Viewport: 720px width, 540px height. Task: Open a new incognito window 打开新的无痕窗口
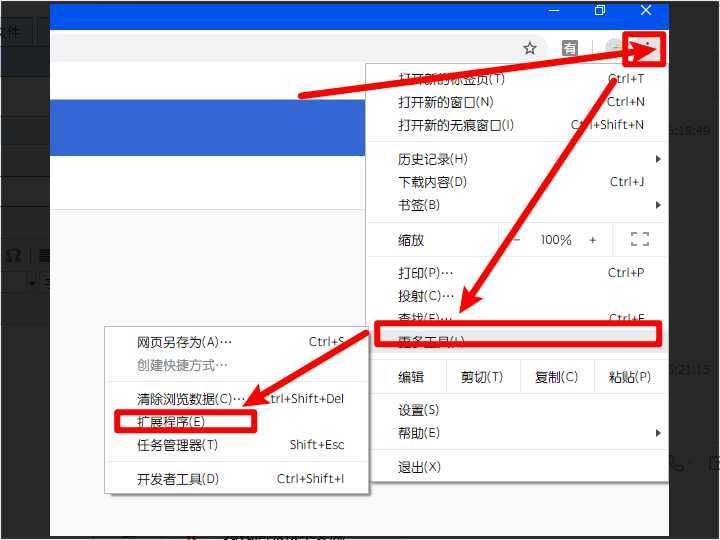tap(517, 125)
